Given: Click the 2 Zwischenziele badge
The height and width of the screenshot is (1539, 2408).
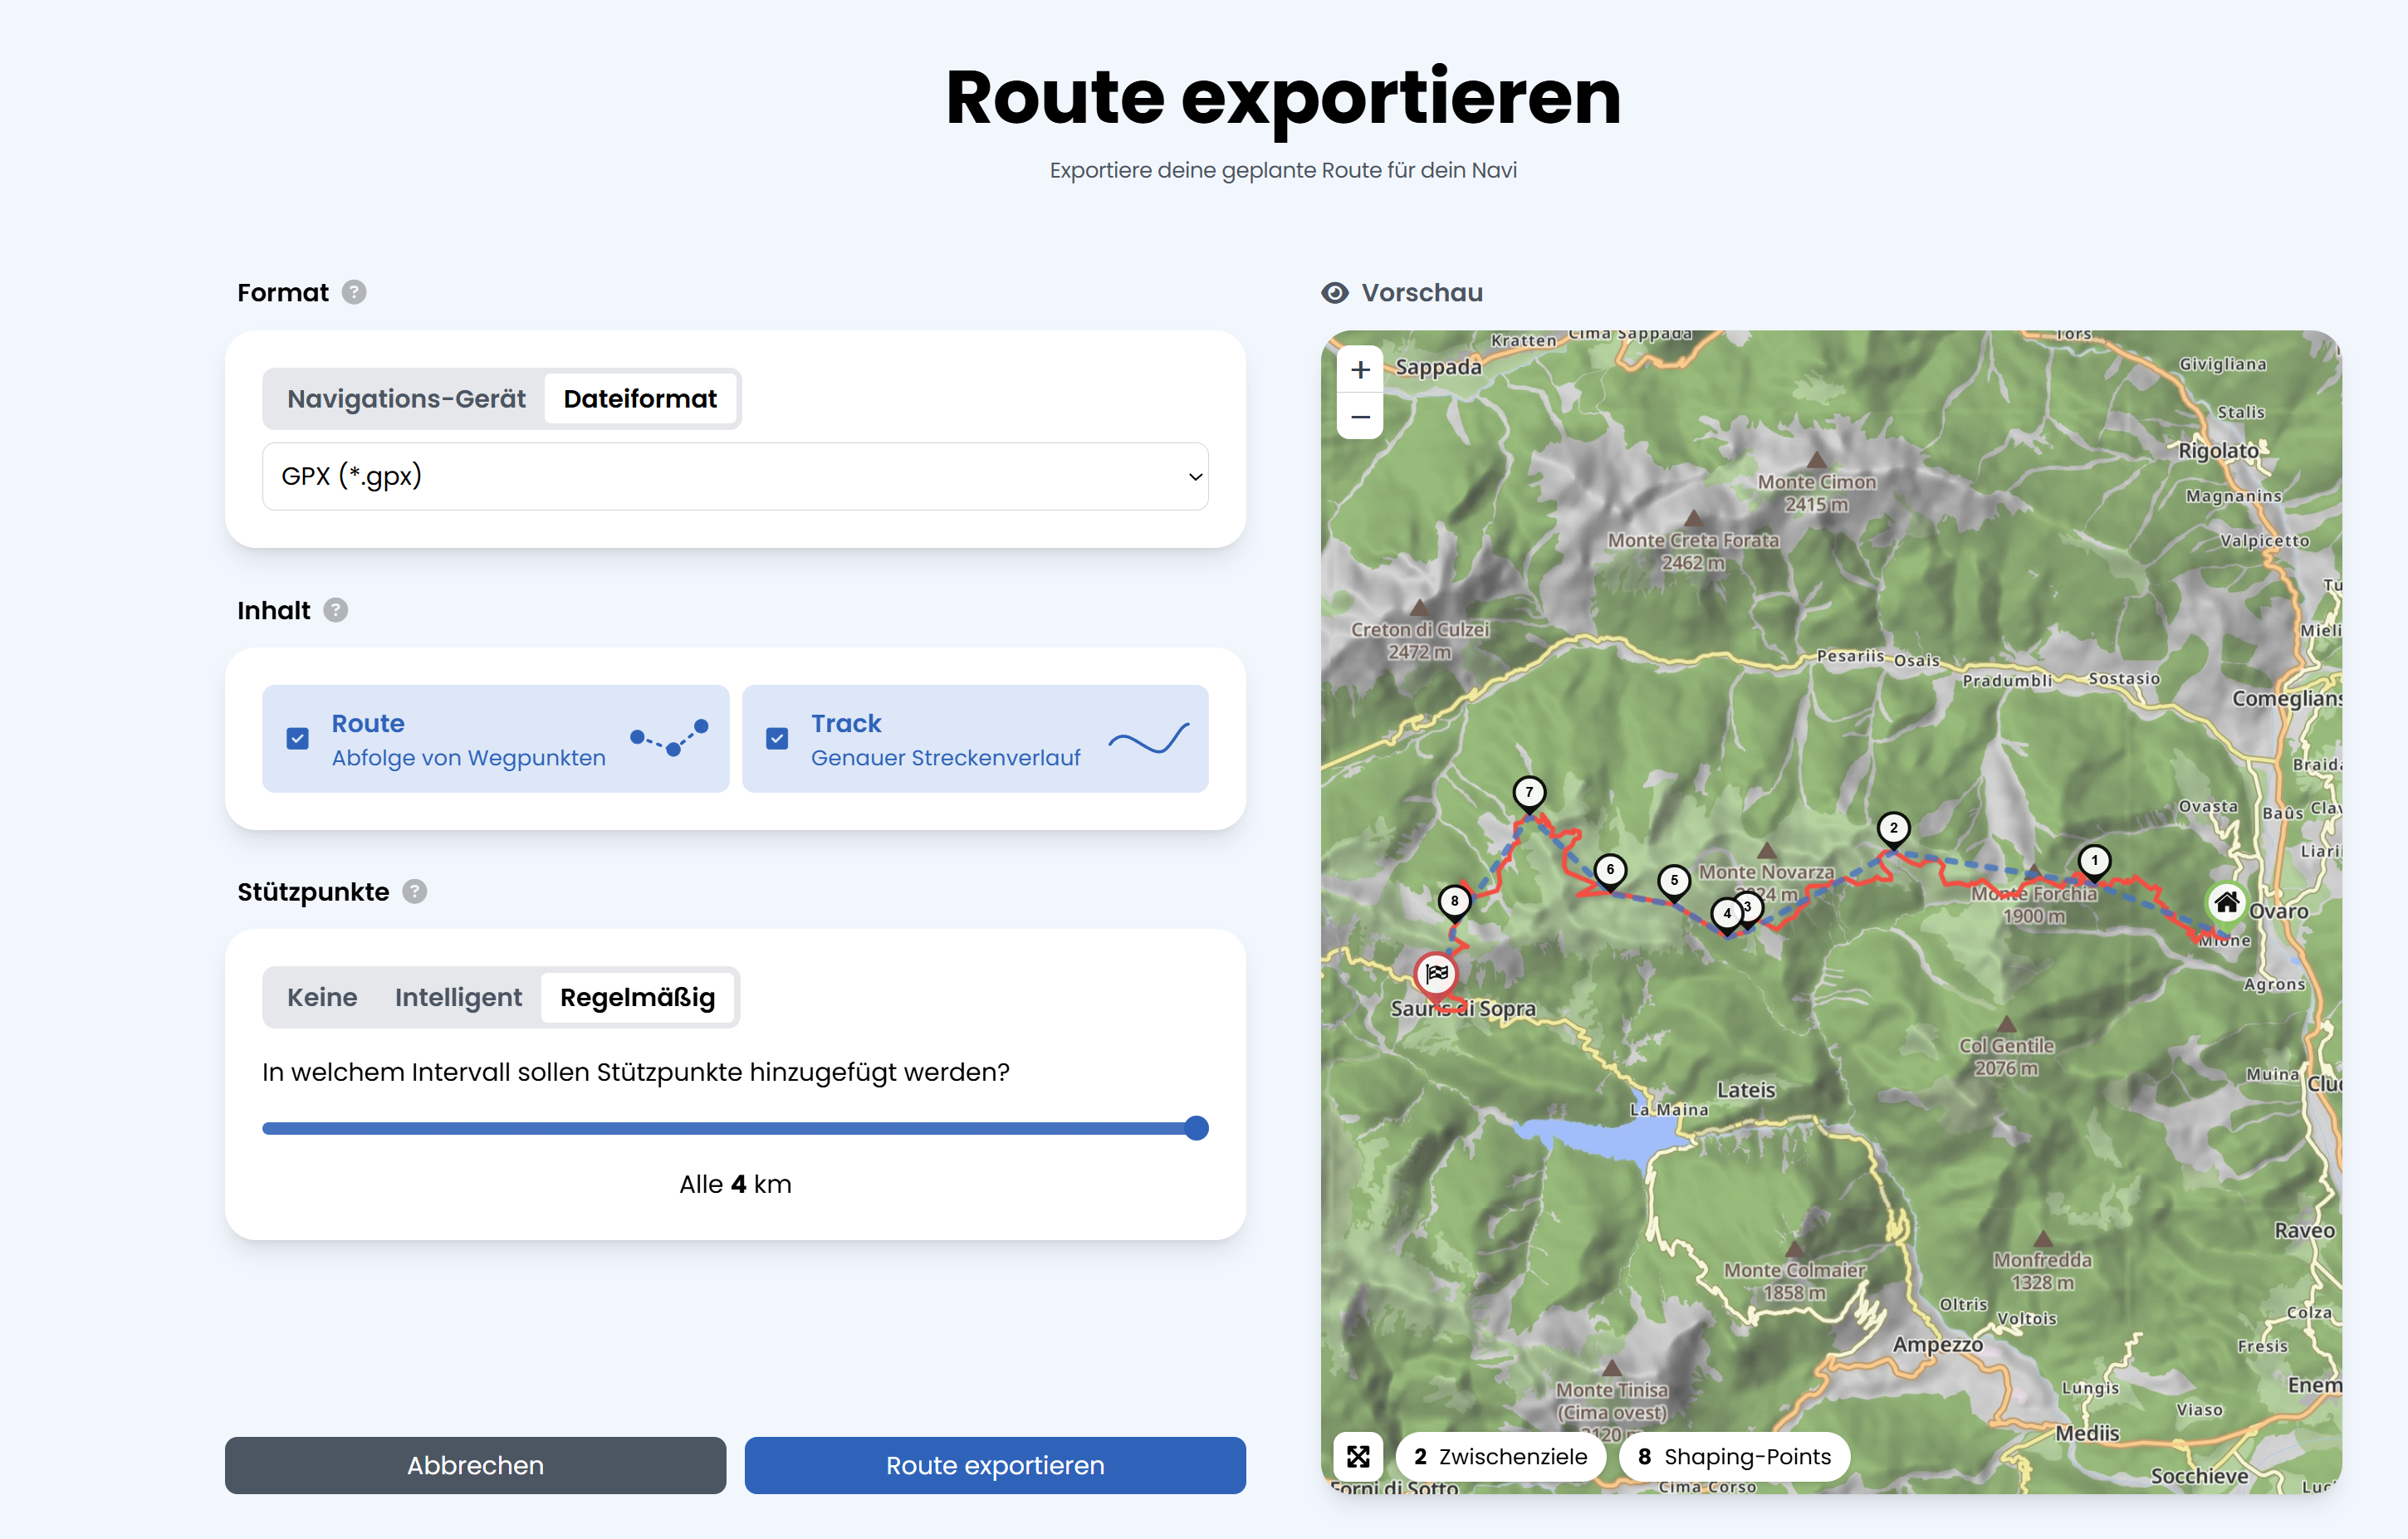Looking at the screenshot, I should [x=1500, y=1456].
